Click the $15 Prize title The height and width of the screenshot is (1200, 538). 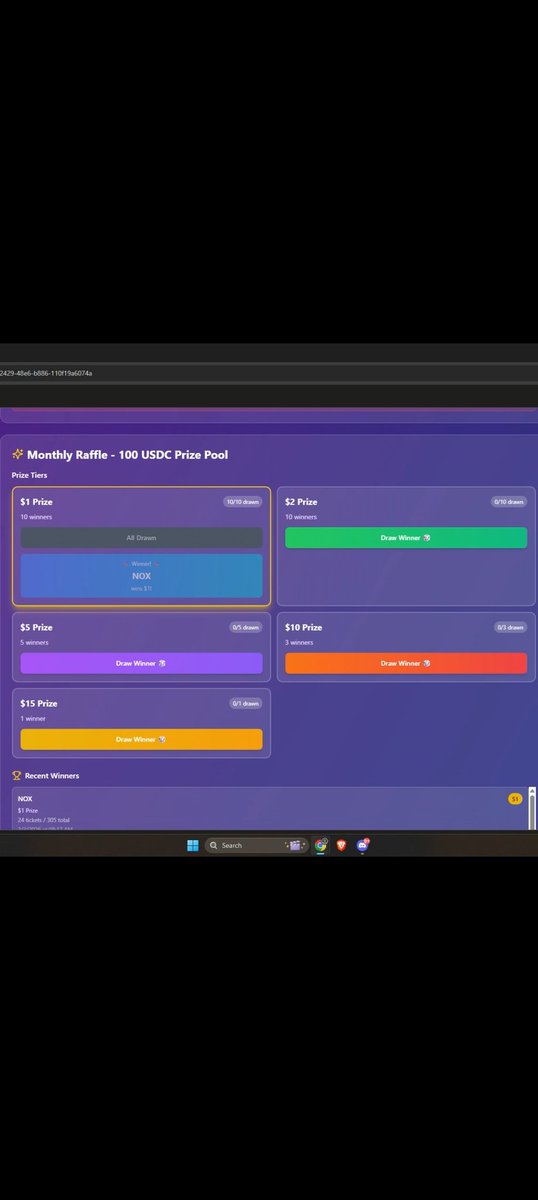[x=38, y=703]
